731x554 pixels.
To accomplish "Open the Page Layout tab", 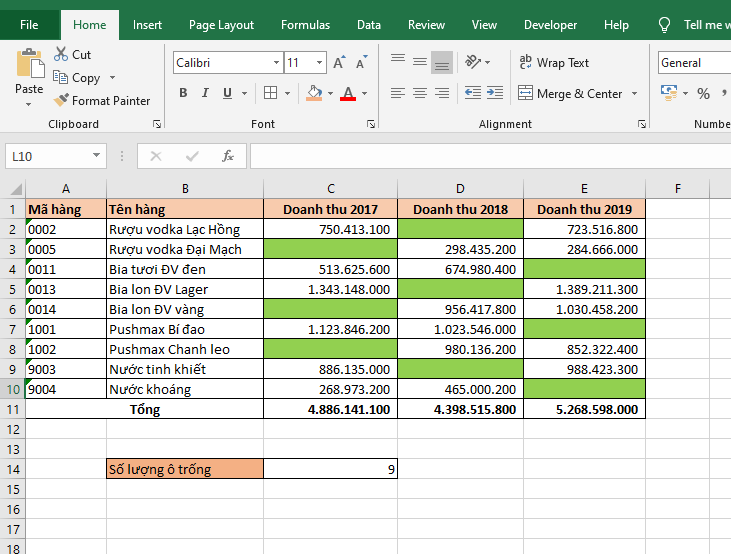I will [221, 25].
